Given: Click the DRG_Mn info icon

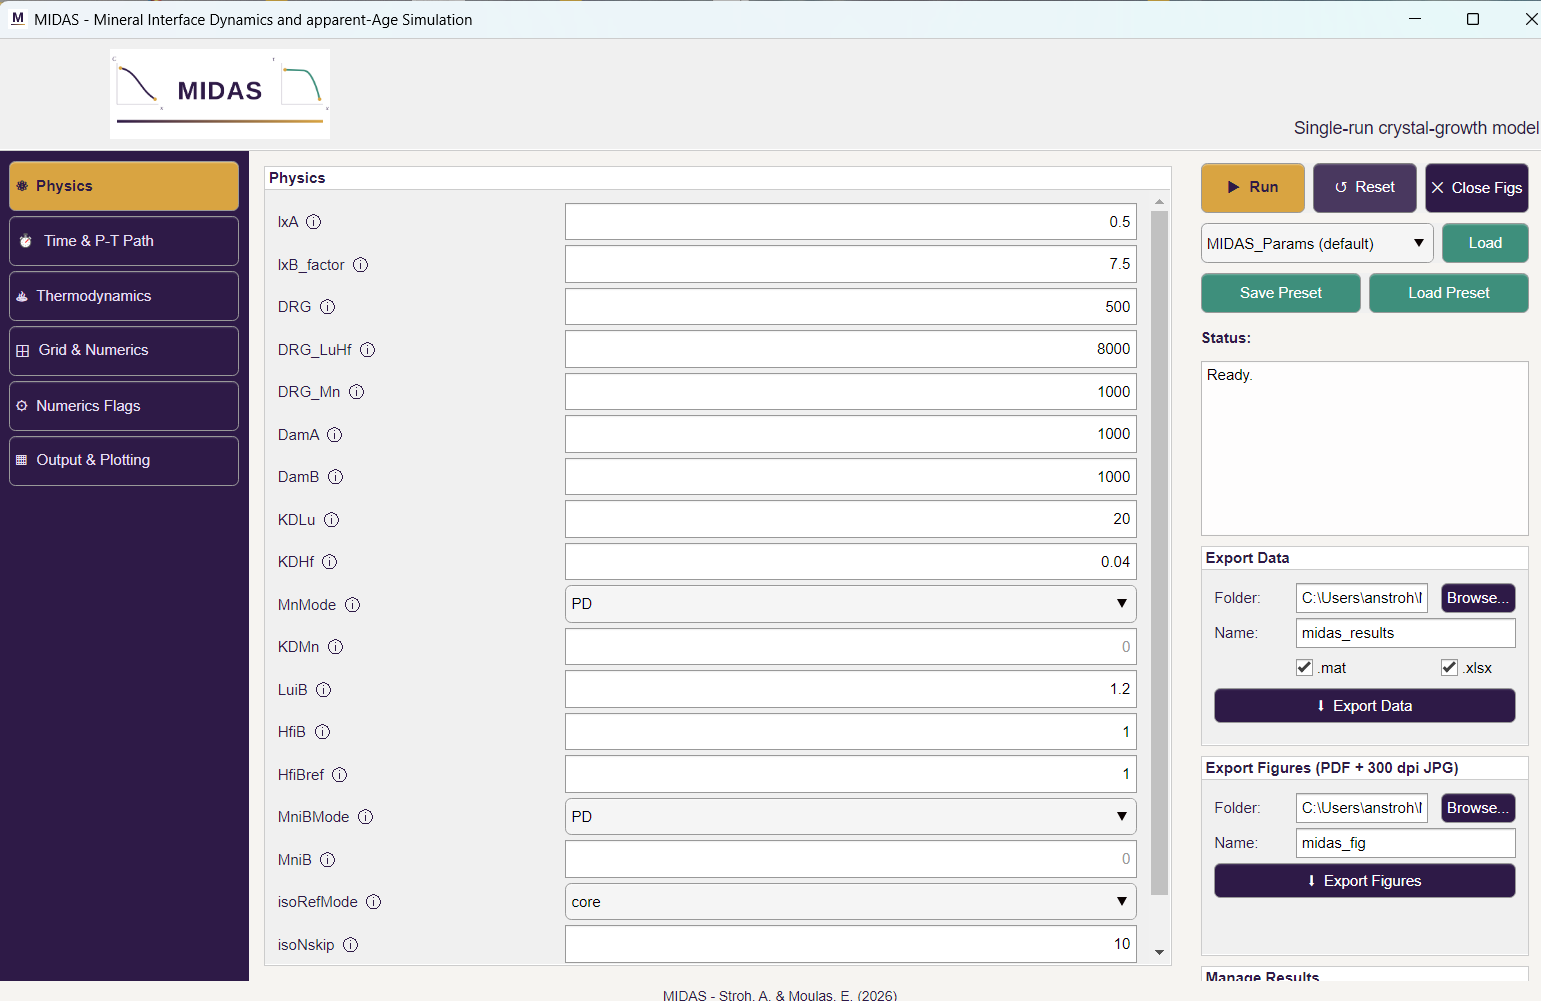Looking at the screenshot, I should tap(356, 392).
